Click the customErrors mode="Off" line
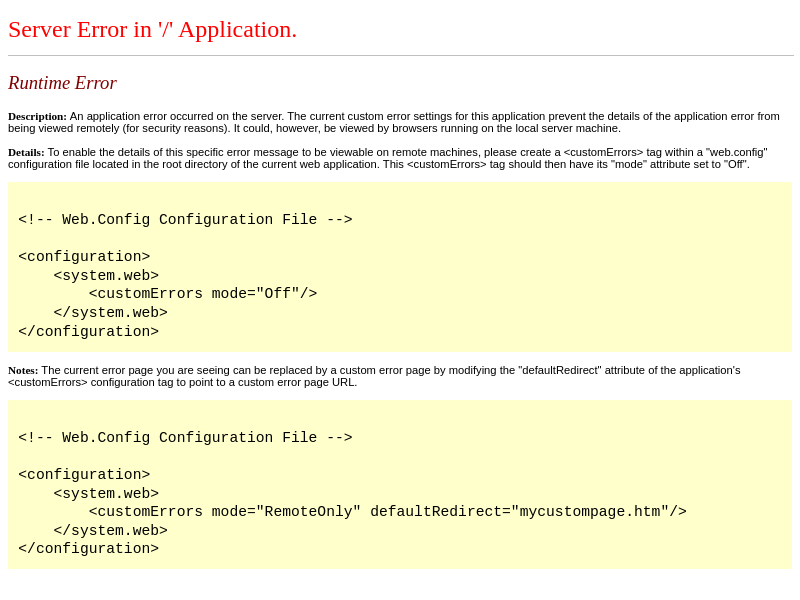 [202, 294]
